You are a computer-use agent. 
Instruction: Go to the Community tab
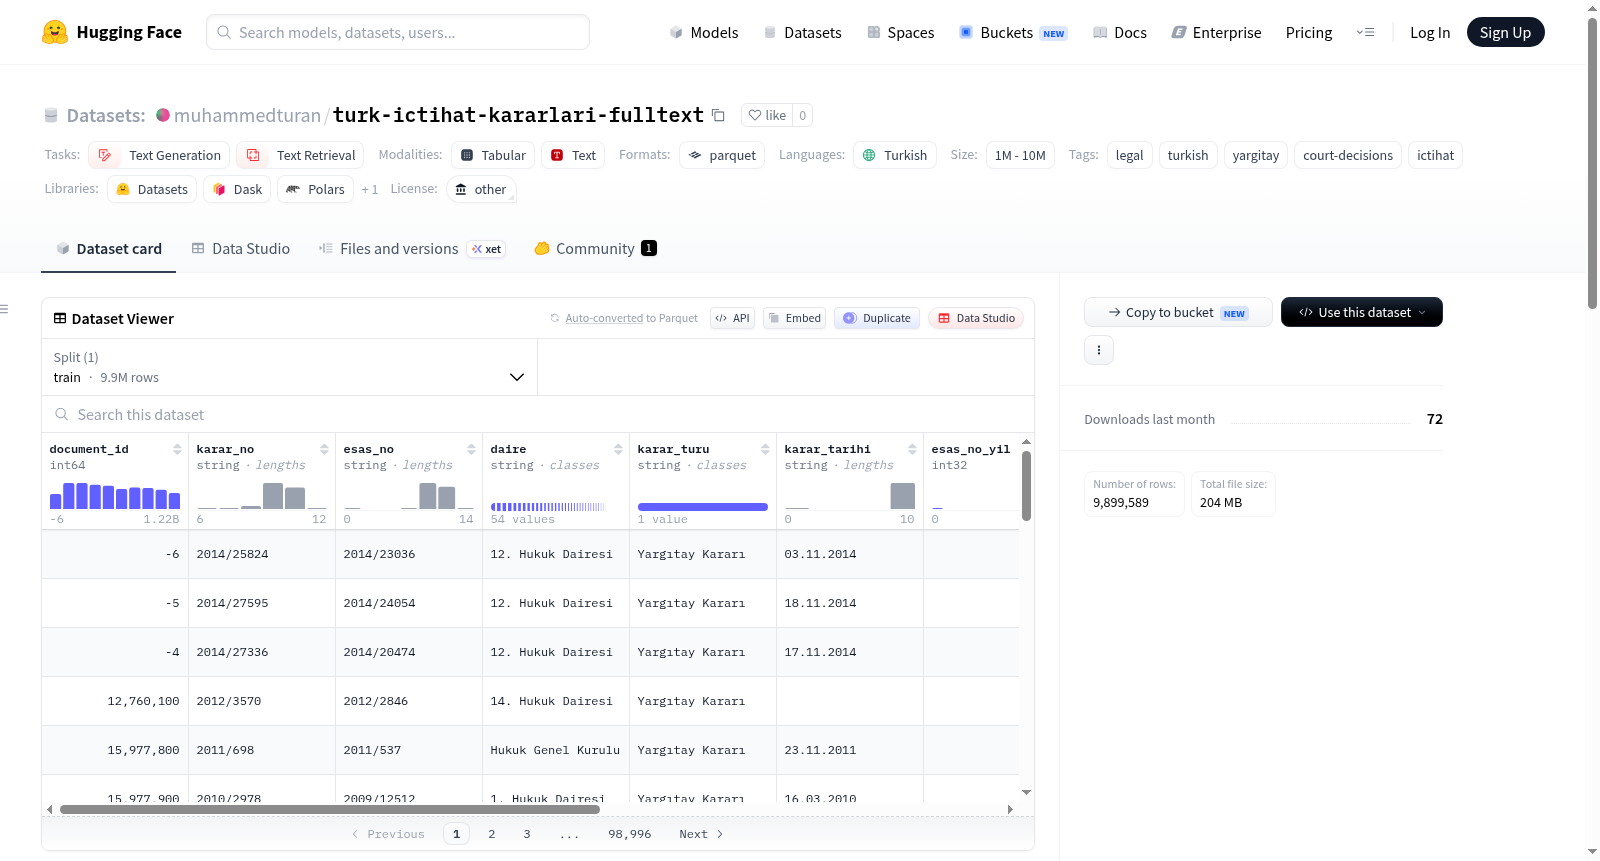(x=595, y=249)
